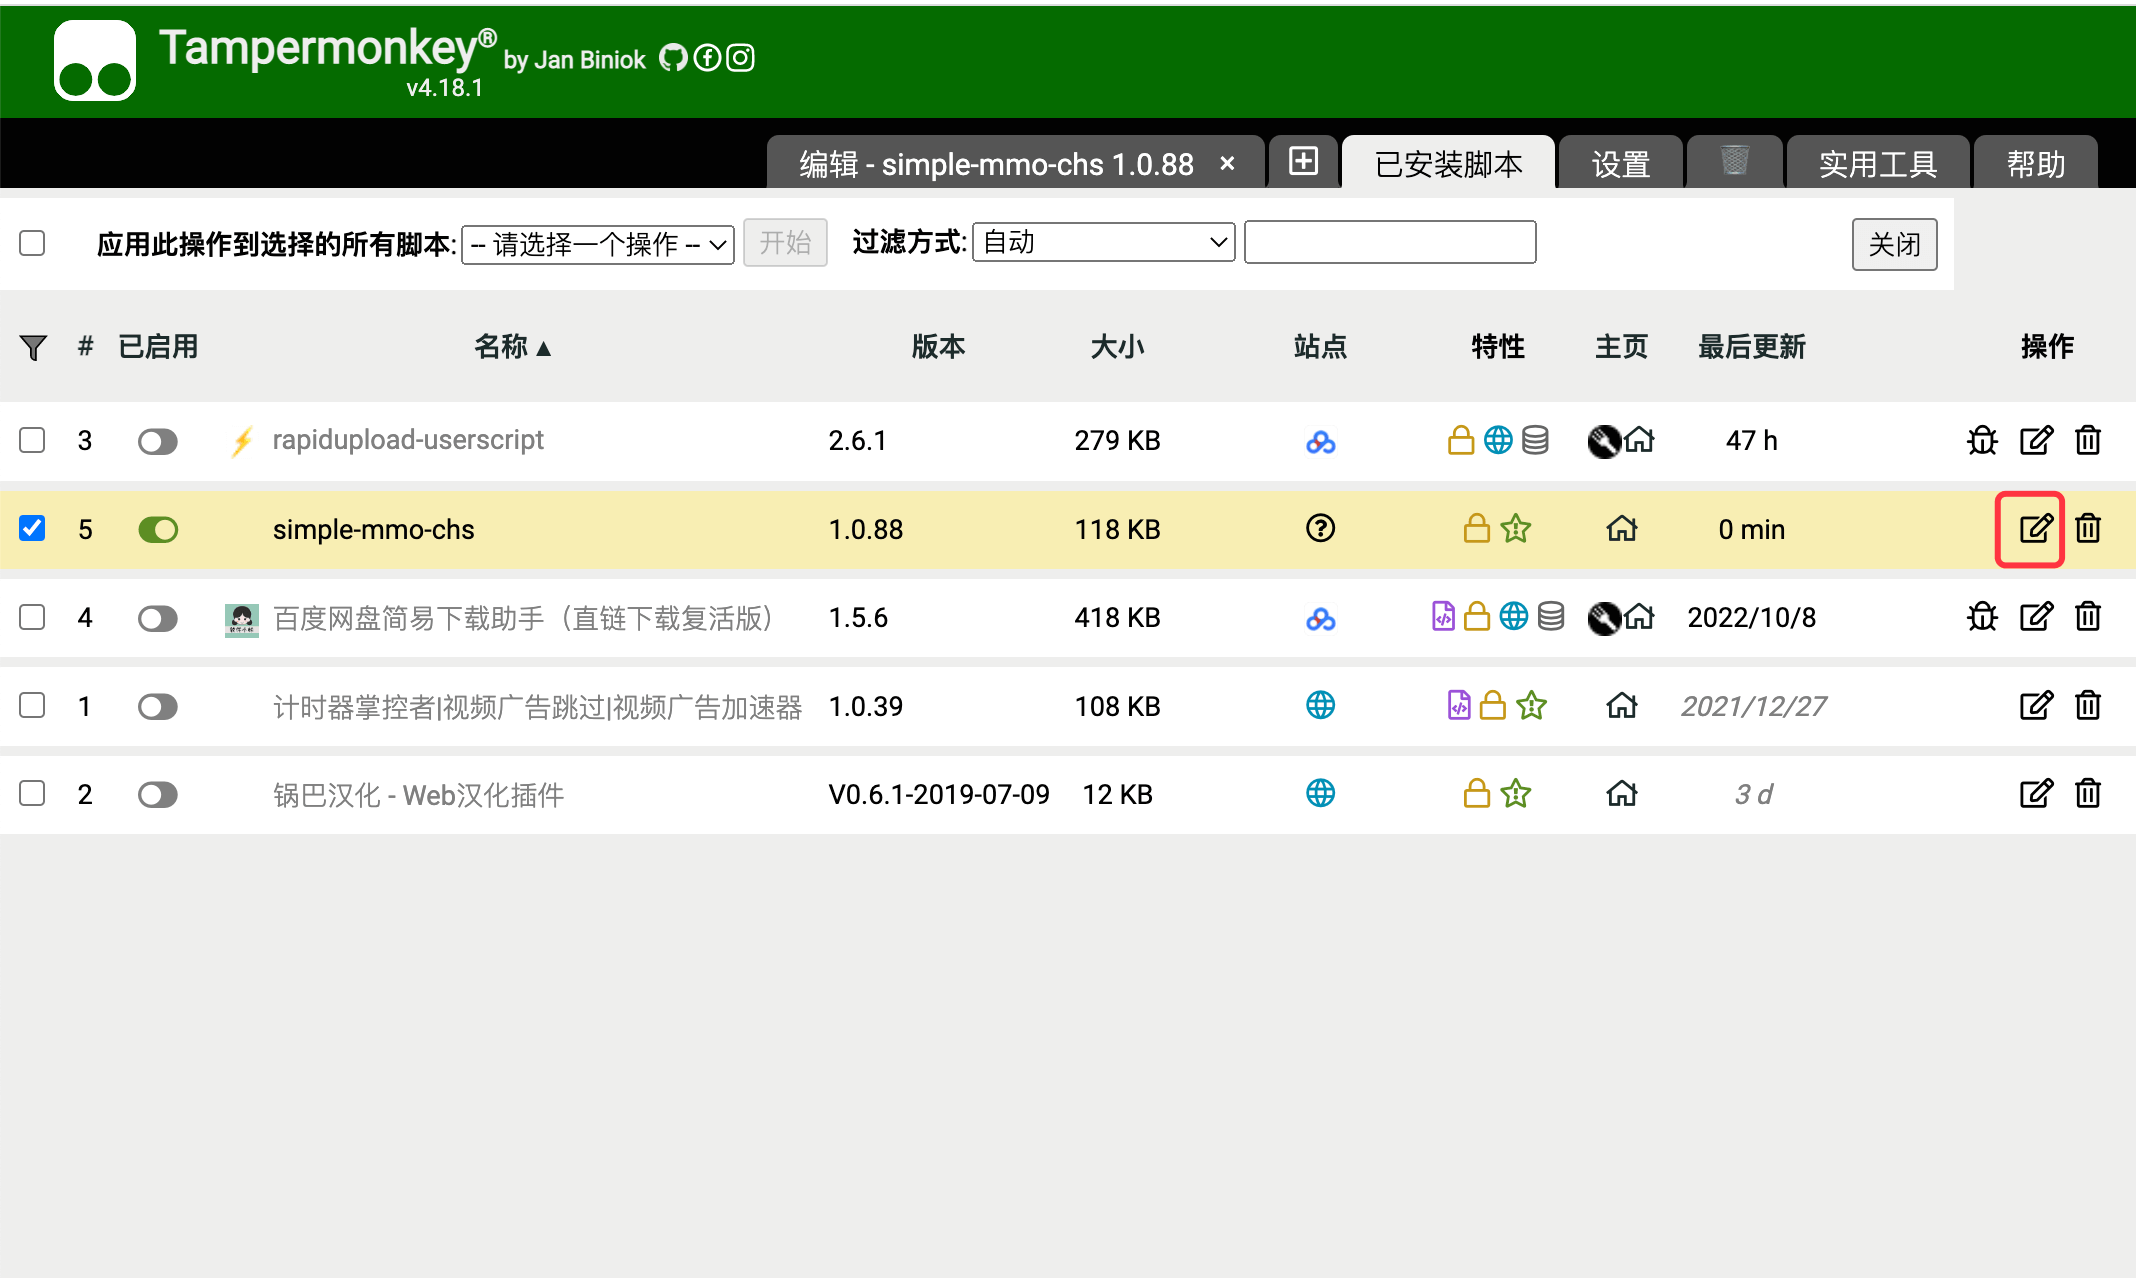2136x1278 pixels.
Task: Uncheck the simple-mmo-chs row checkbox
Action: (x=32, y=528)
